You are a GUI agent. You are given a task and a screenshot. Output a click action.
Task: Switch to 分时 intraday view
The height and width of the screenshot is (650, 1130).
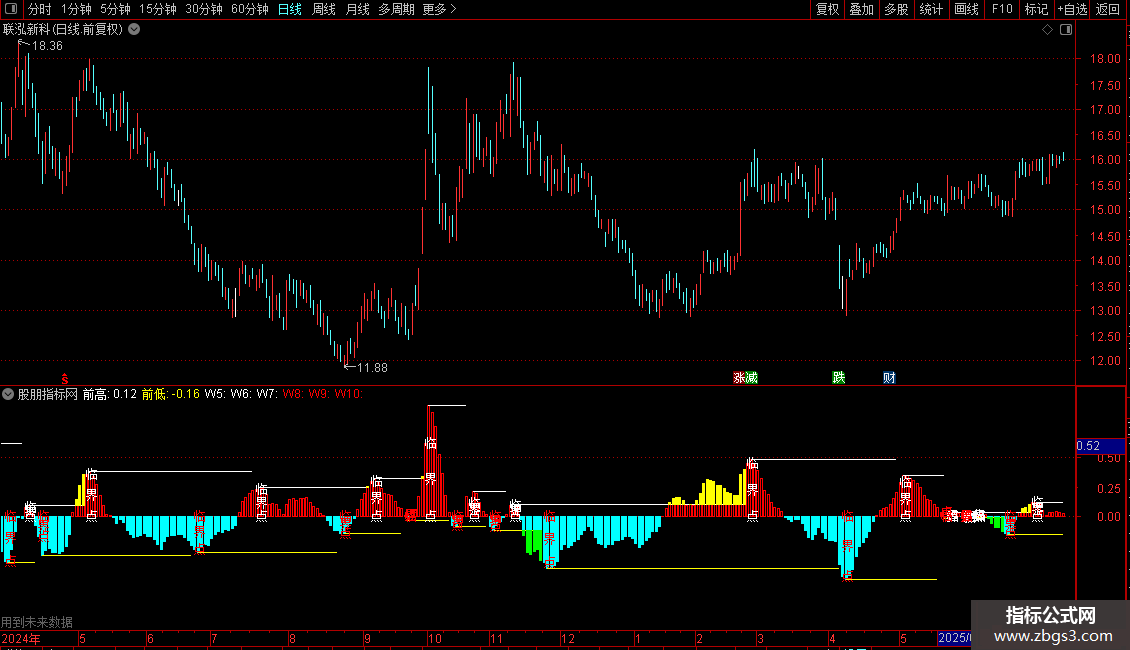(40, 9)
